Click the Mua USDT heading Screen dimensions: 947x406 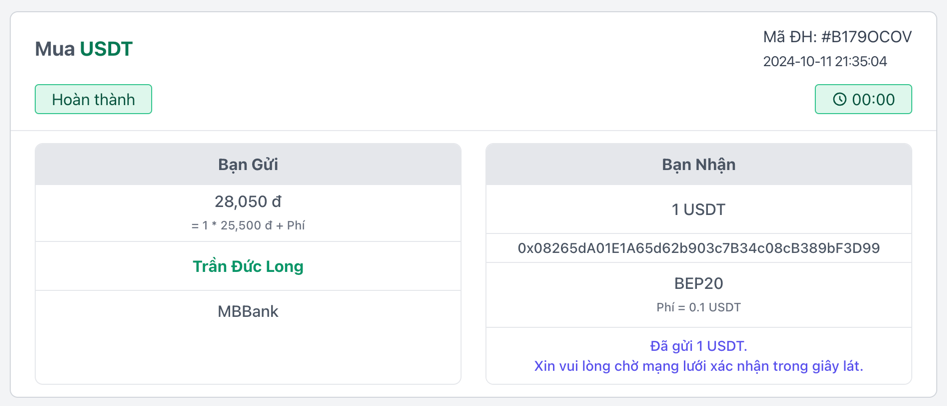click(84, 49)
